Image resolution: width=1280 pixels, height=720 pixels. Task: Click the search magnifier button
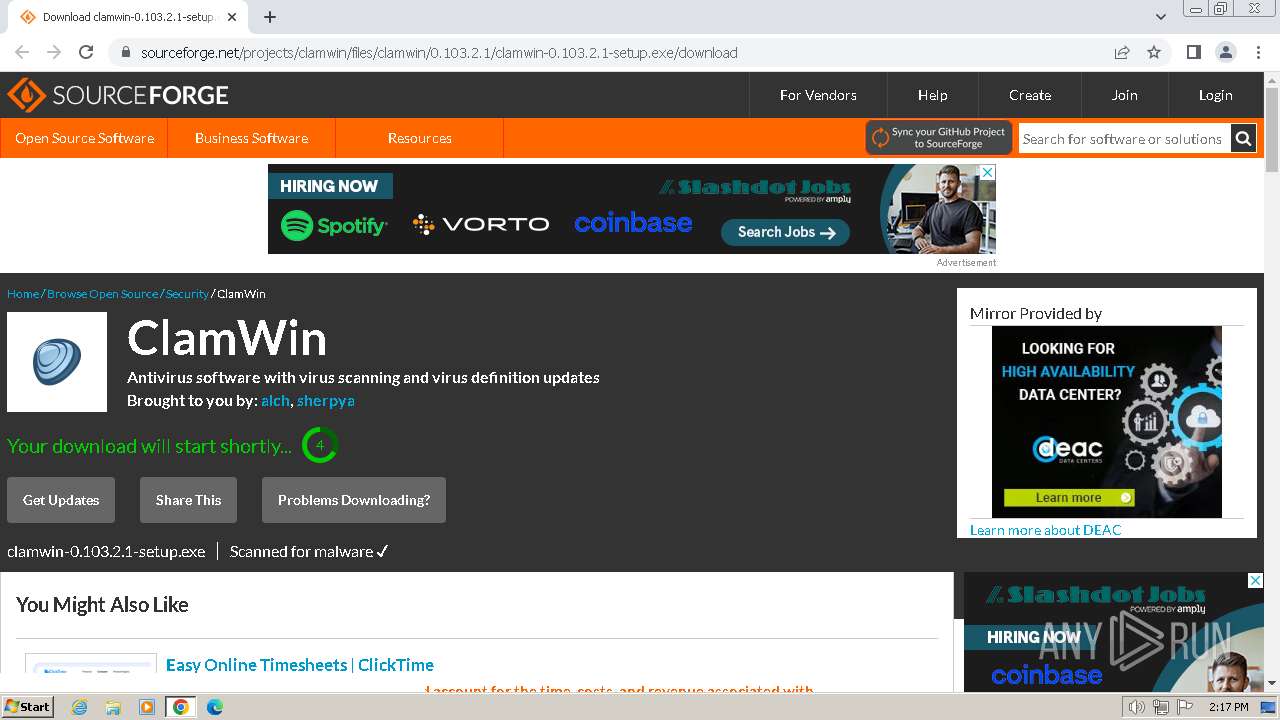(x=1243, y=139)
